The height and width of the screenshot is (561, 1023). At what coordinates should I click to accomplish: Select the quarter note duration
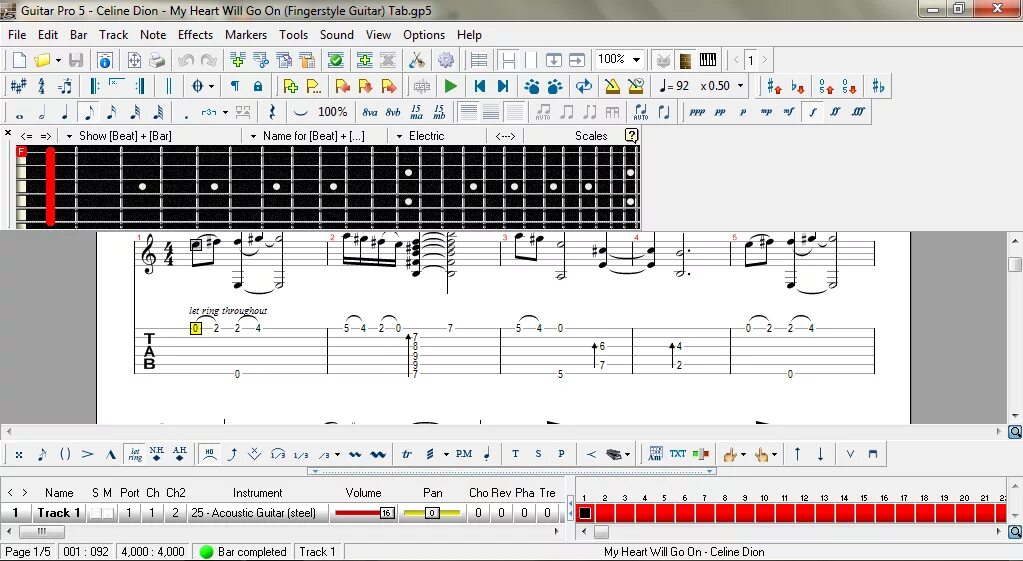click(x=65, y=112)
